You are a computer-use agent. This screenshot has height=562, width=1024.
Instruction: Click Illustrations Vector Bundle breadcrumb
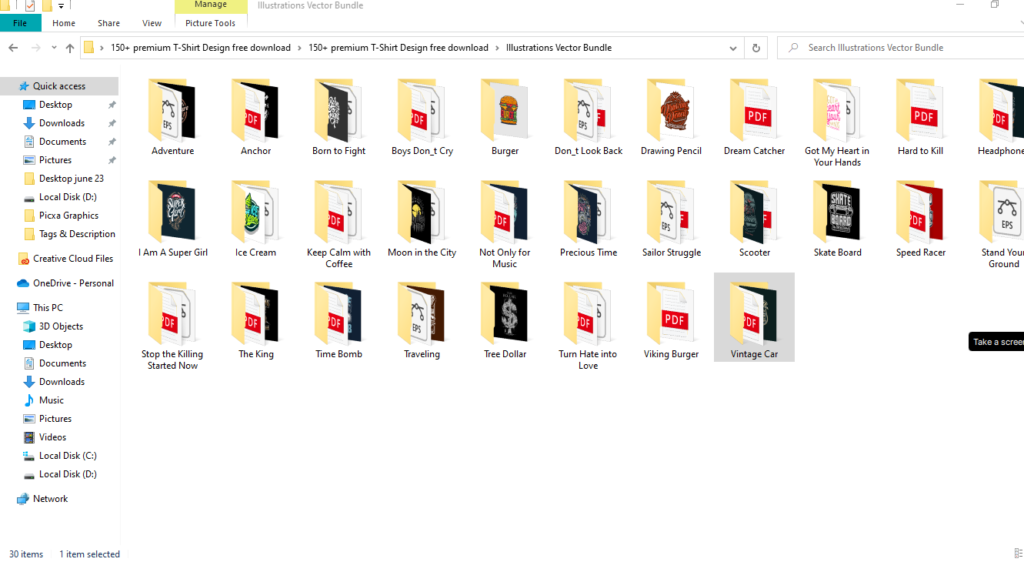click(x=558, y=47)
